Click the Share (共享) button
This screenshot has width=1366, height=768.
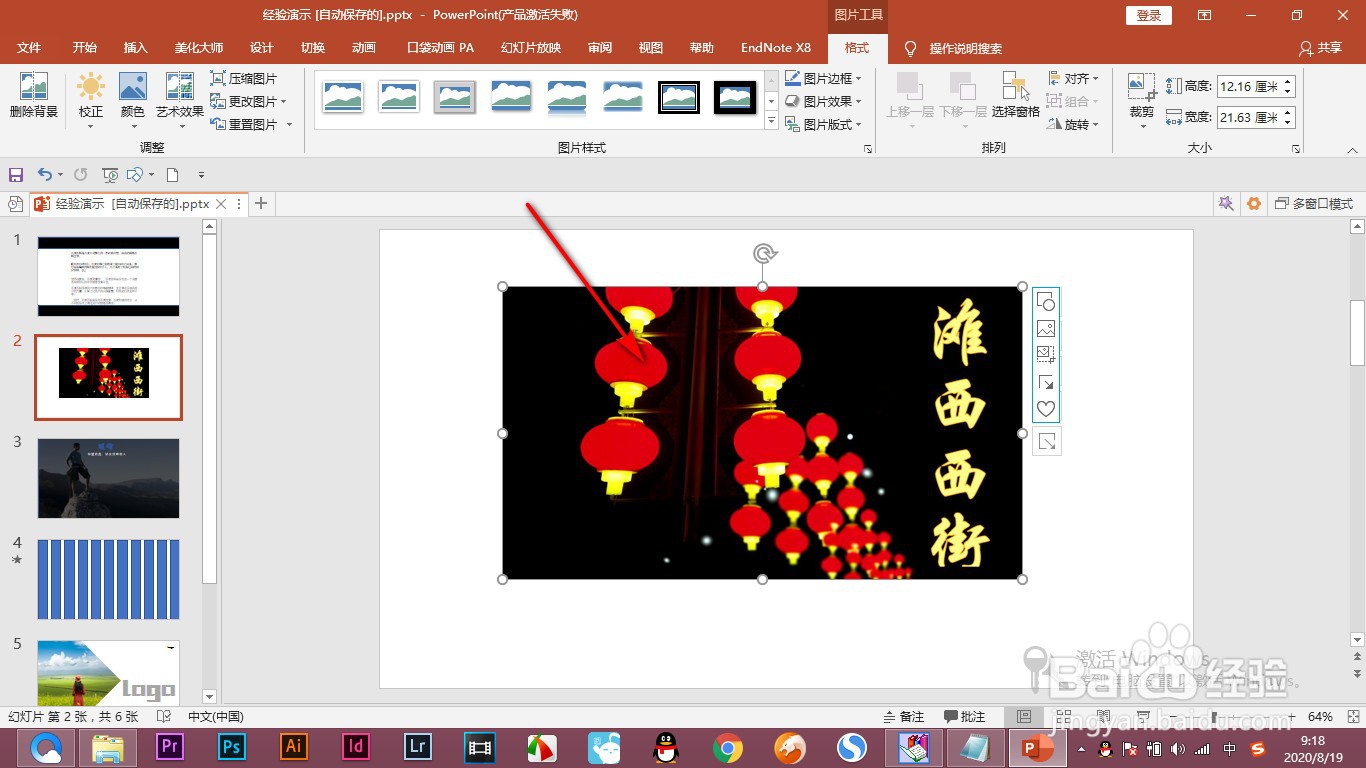coord(1321,48)
